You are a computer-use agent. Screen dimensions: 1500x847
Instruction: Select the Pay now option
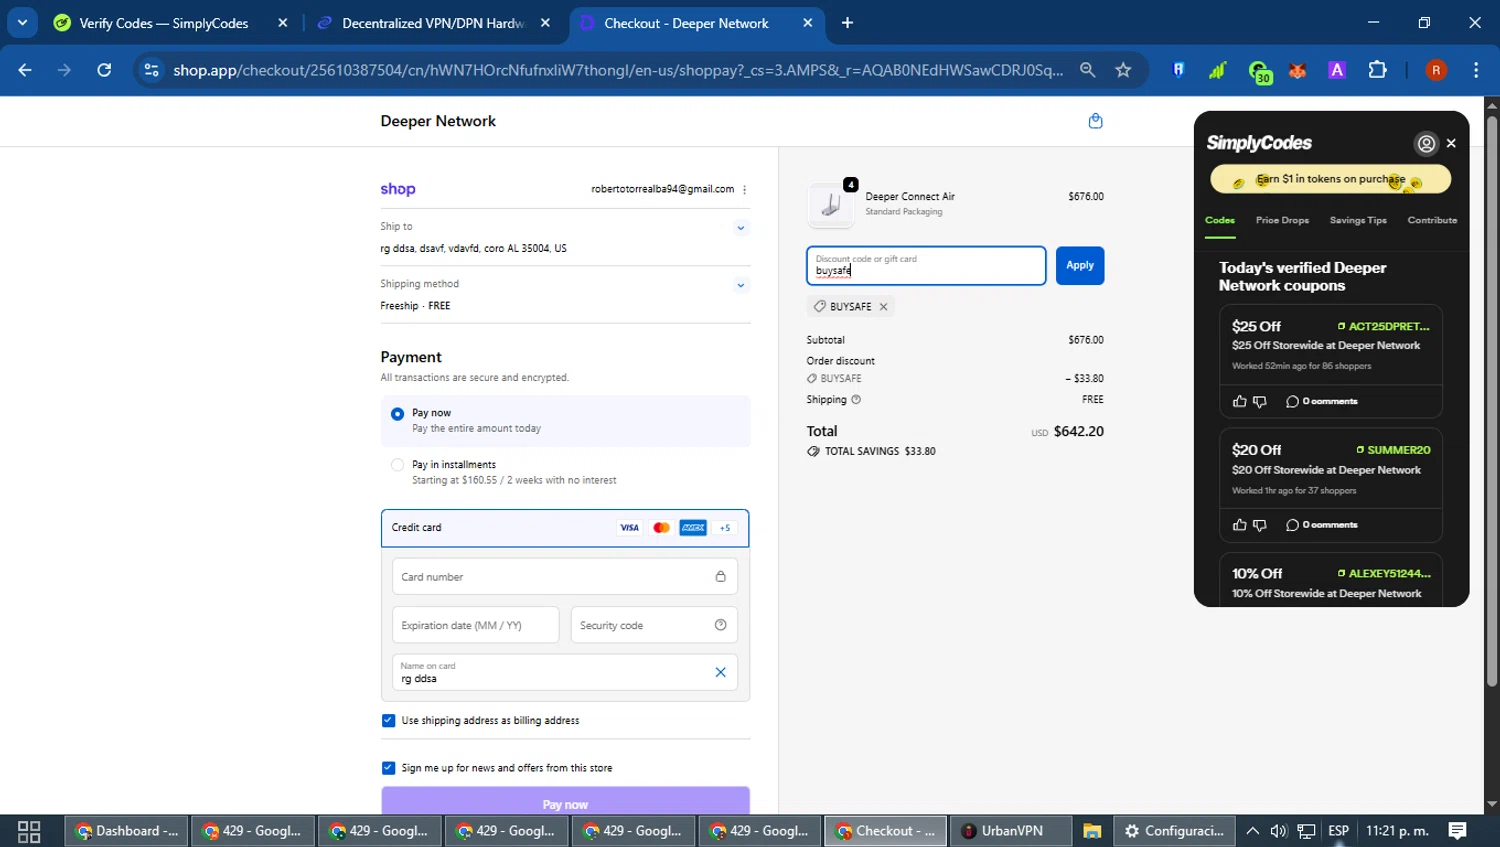(x=398, y=413)
